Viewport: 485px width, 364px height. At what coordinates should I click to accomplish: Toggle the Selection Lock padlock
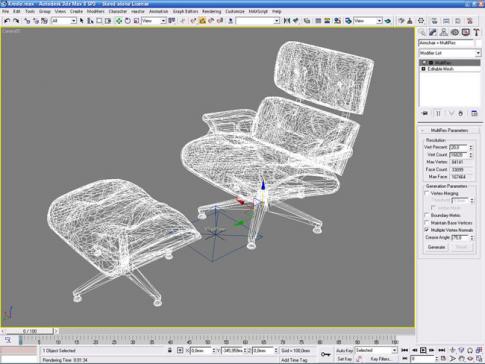click(x=170, y=350)
